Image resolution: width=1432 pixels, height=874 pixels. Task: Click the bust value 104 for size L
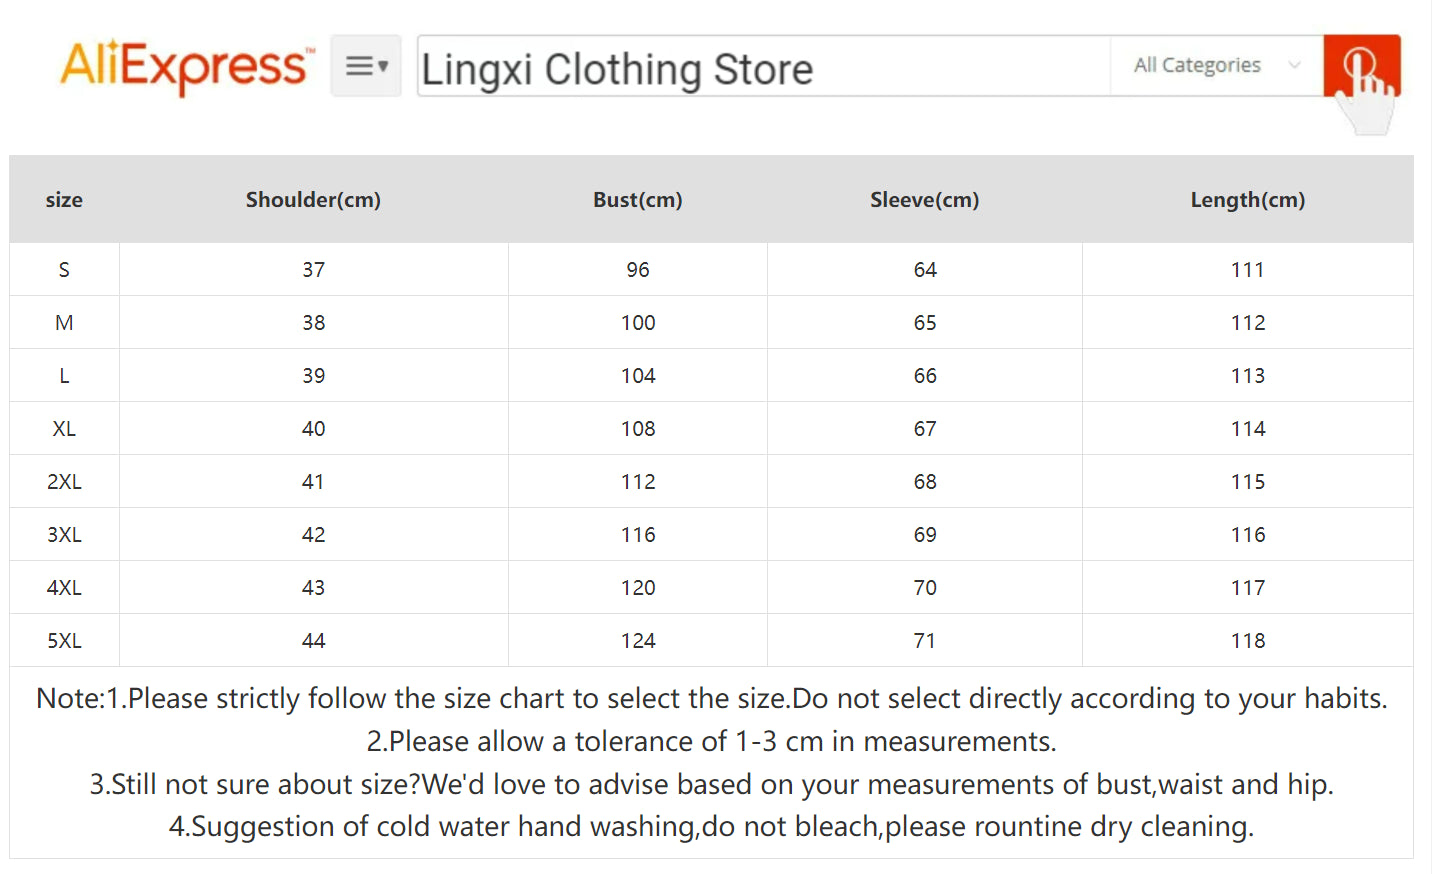(x=637, y=375)
